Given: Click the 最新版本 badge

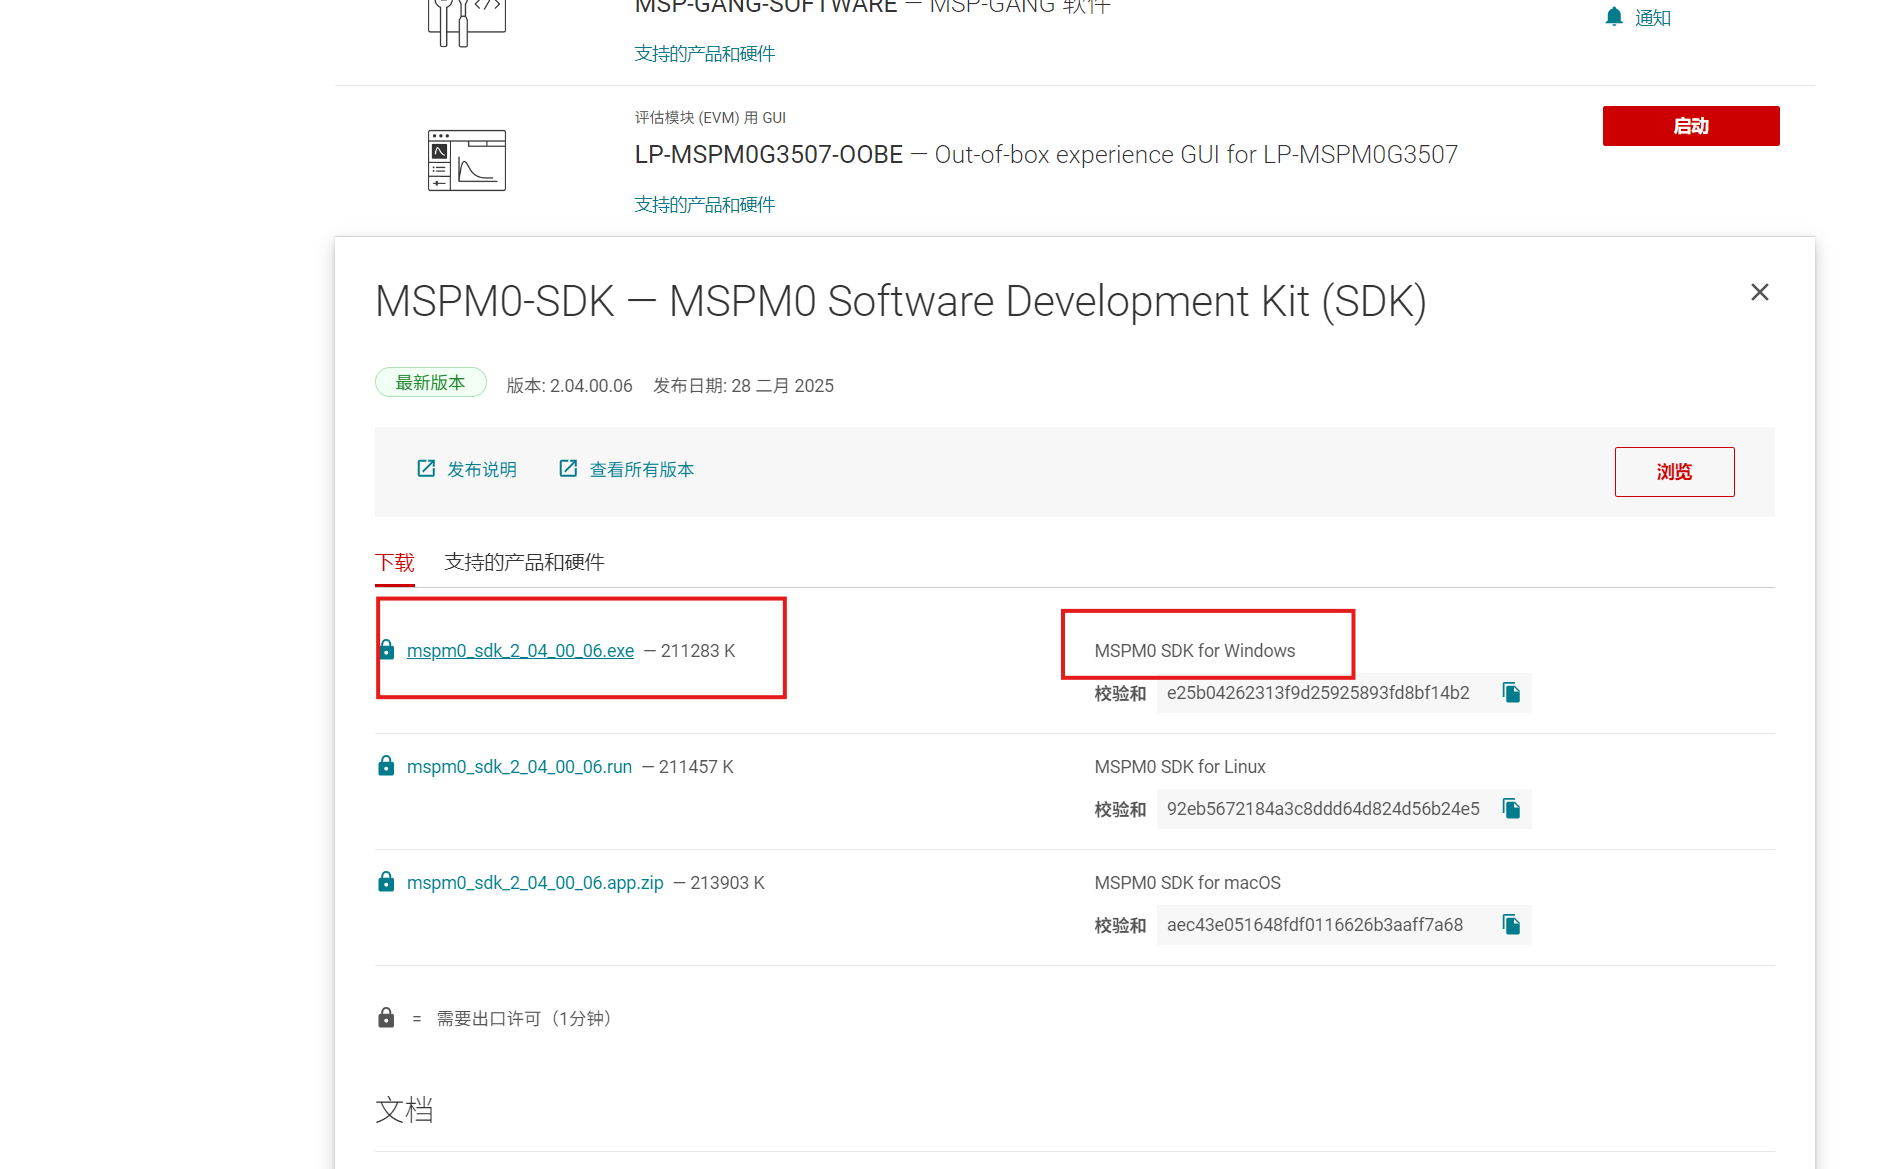Looking at the screenshot, I should 431,383.
